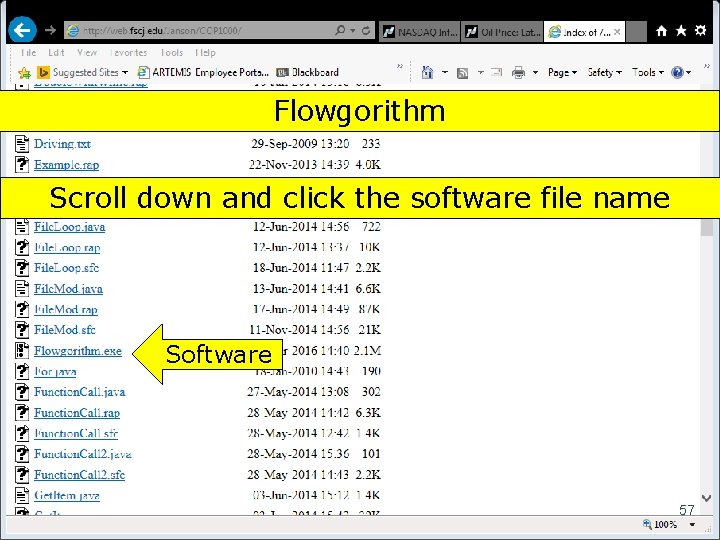Viewport: 720px width, 540px height.
Task: Open the zoom level dropdown in the status bar
Action: click(692, 524)
